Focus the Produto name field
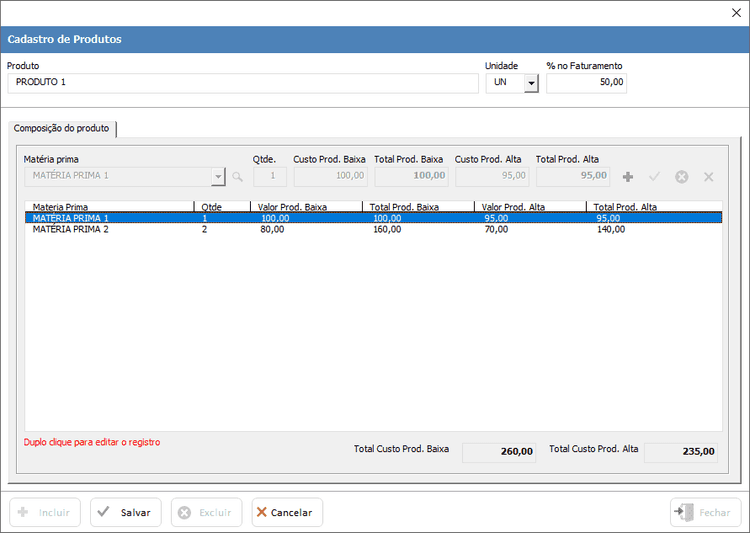 (x=243, y=83)
